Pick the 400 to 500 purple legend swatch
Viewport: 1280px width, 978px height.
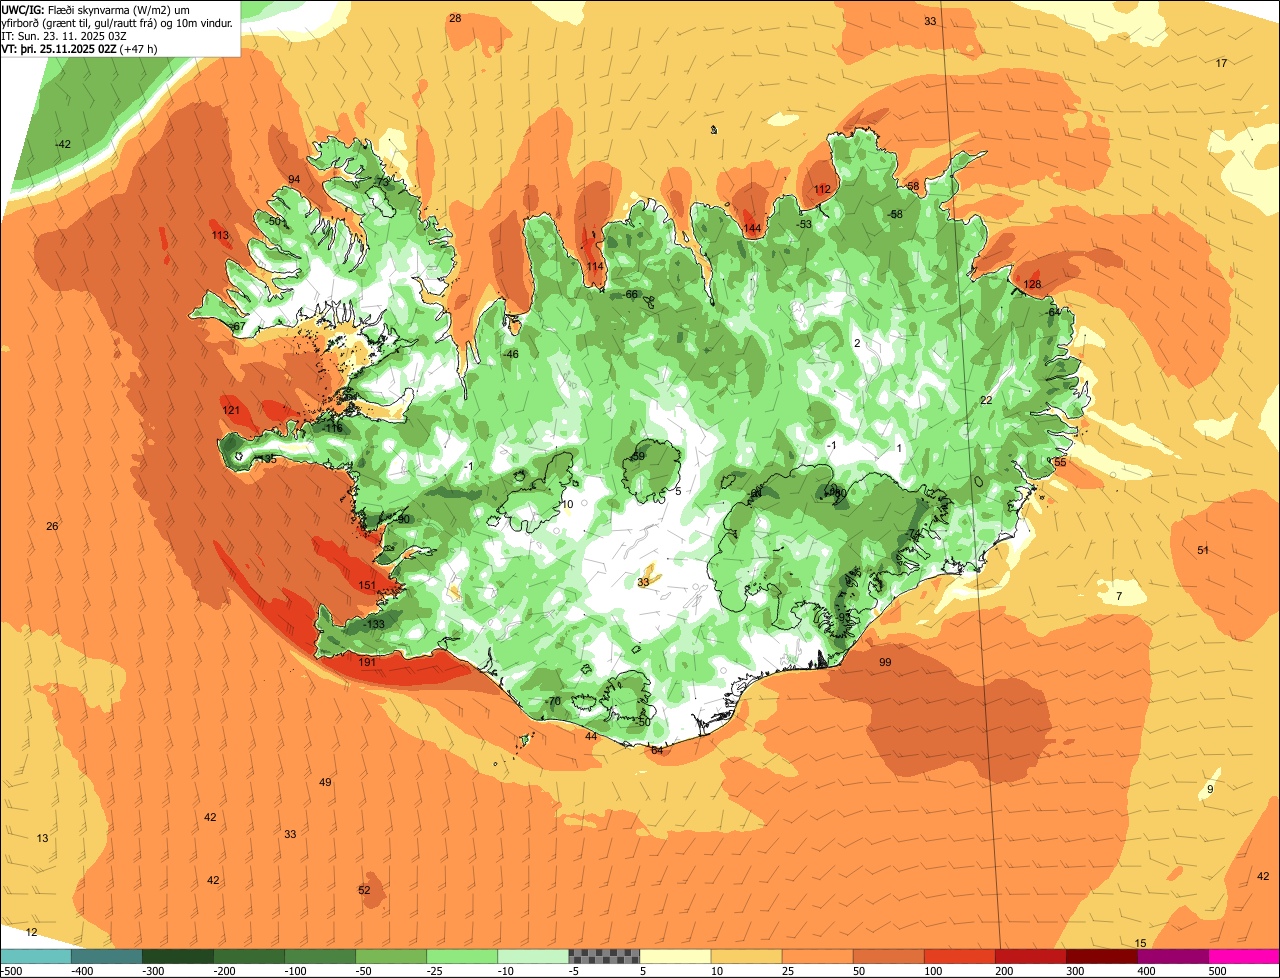click(1173, 956)
